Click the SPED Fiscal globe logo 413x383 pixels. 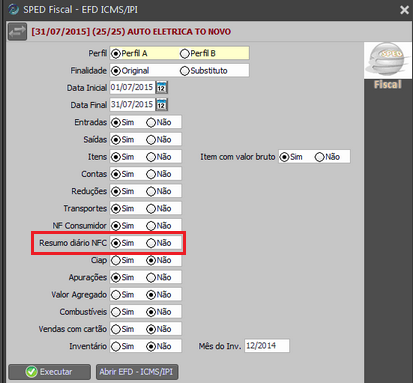(x=388, y=60)
